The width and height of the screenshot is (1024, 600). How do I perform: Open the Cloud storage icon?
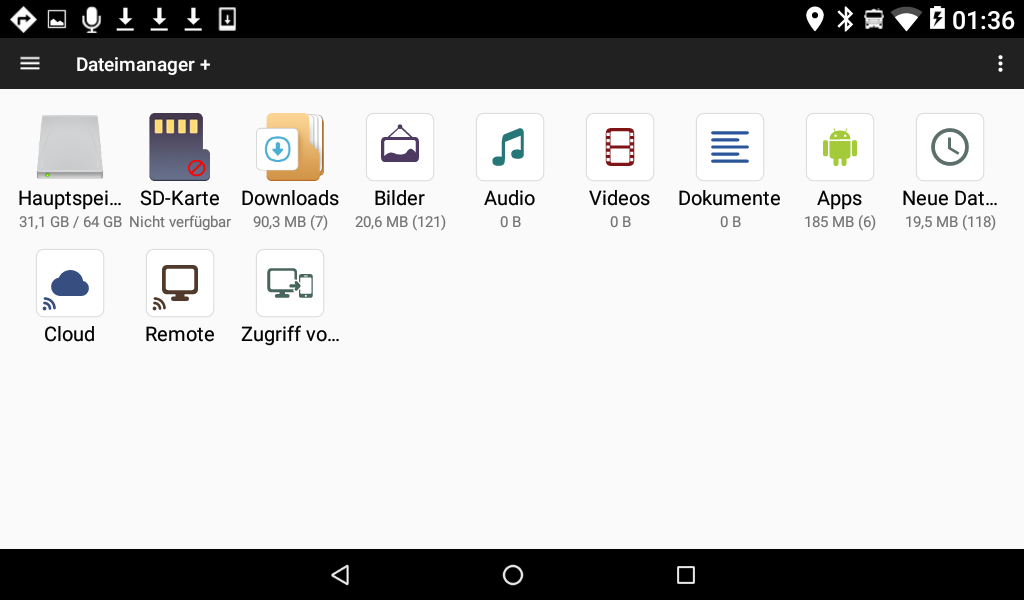point(70,284)
